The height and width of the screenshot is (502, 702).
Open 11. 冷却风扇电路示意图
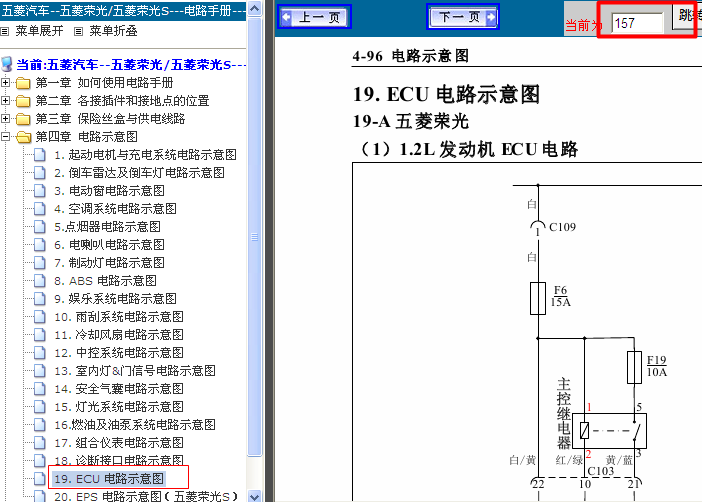tap(119, 335)
